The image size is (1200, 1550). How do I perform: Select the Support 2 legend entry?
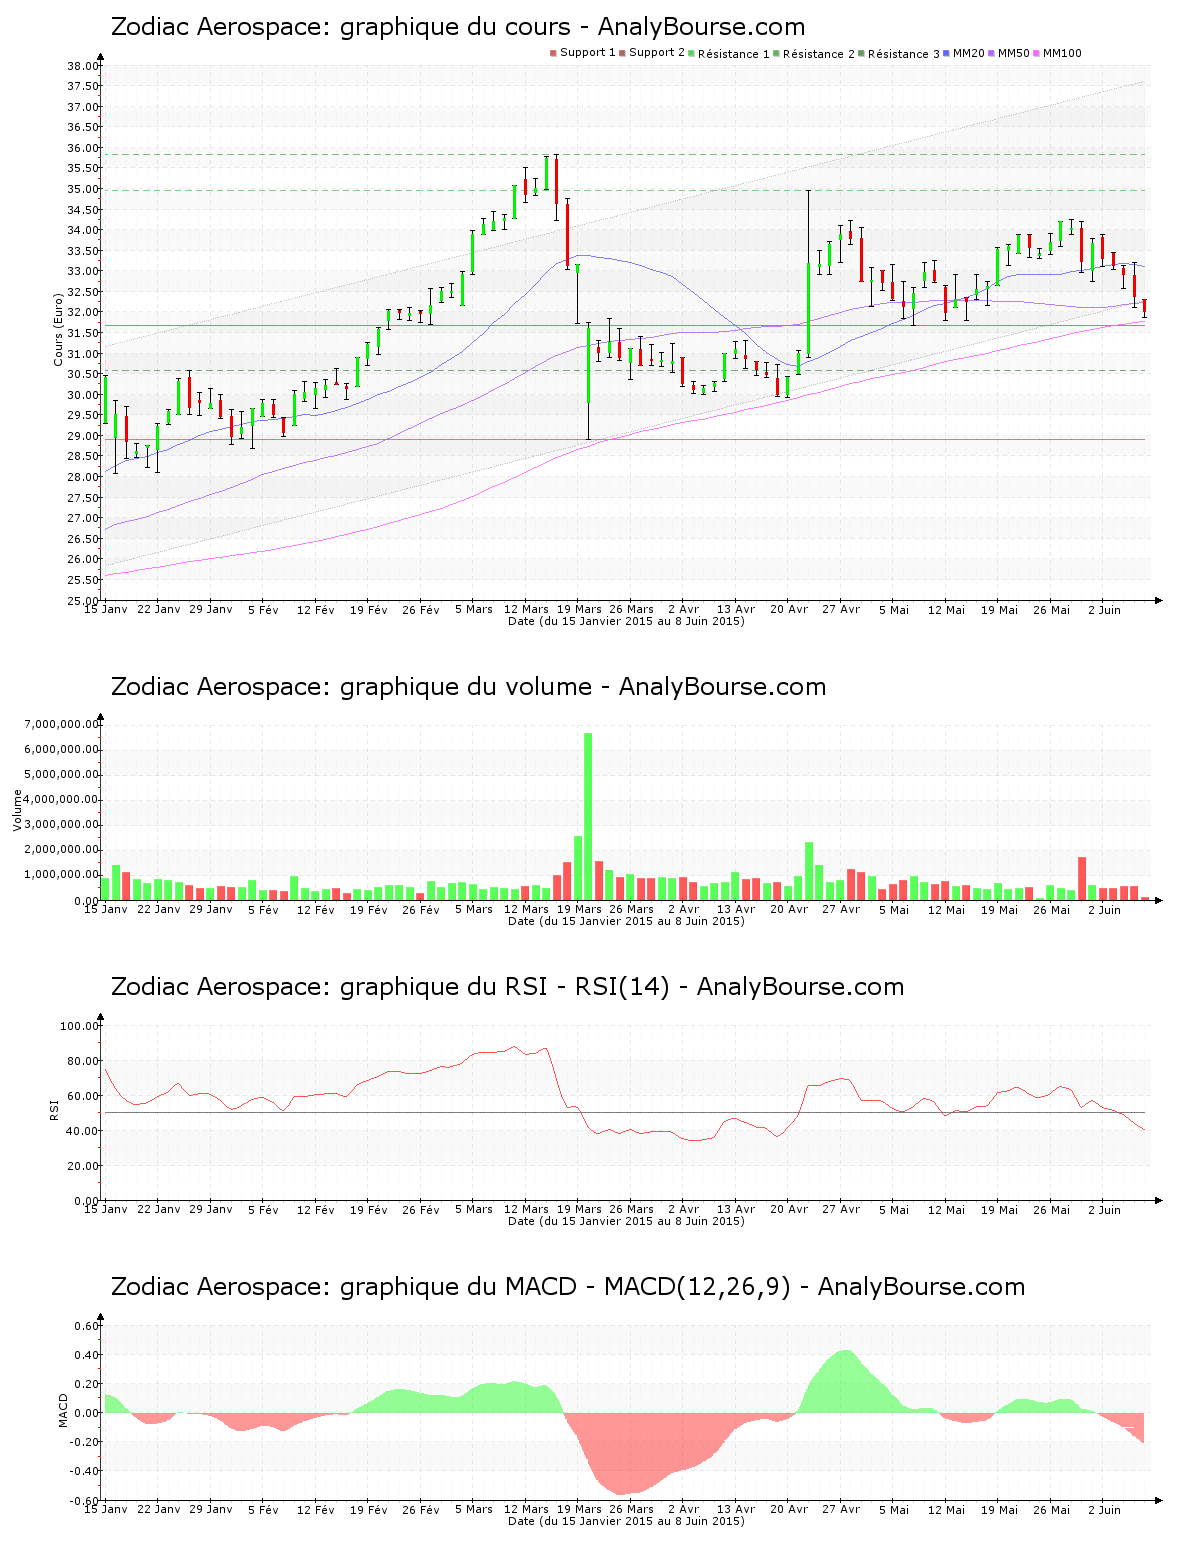652,53
